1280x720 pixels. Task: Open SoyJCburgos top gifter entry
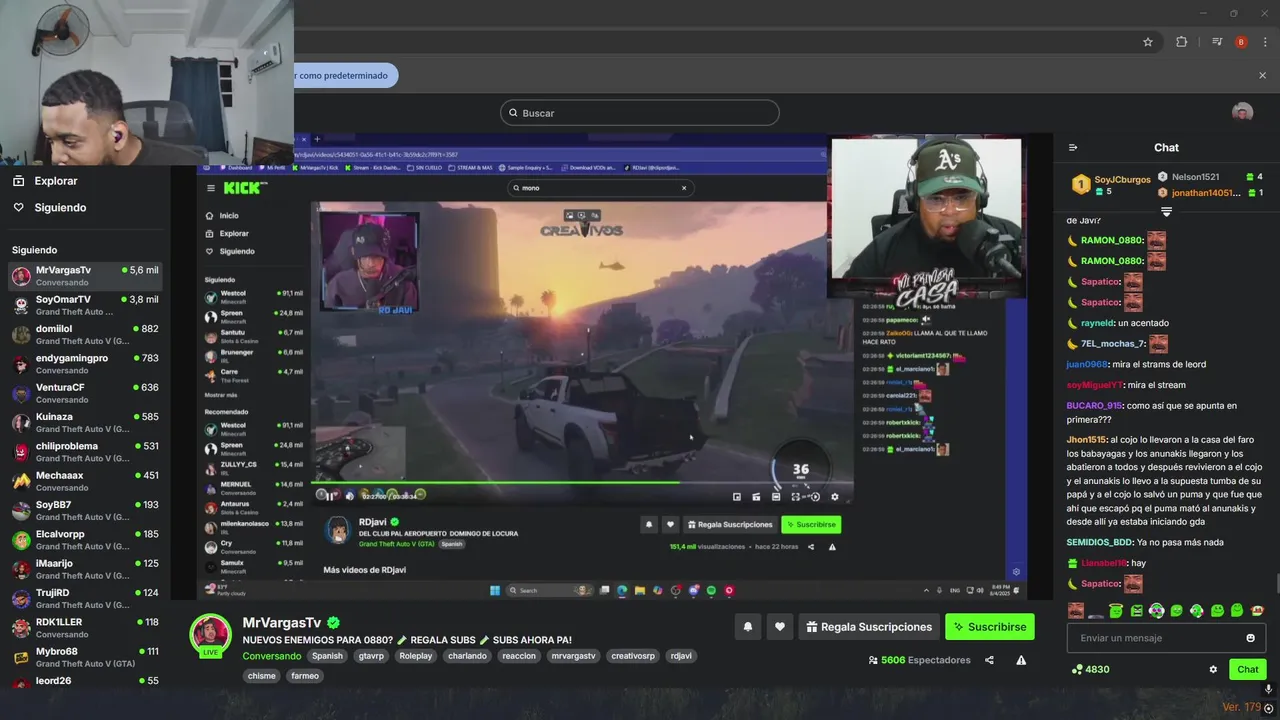pyautogui.click(x=1111, y=184)
